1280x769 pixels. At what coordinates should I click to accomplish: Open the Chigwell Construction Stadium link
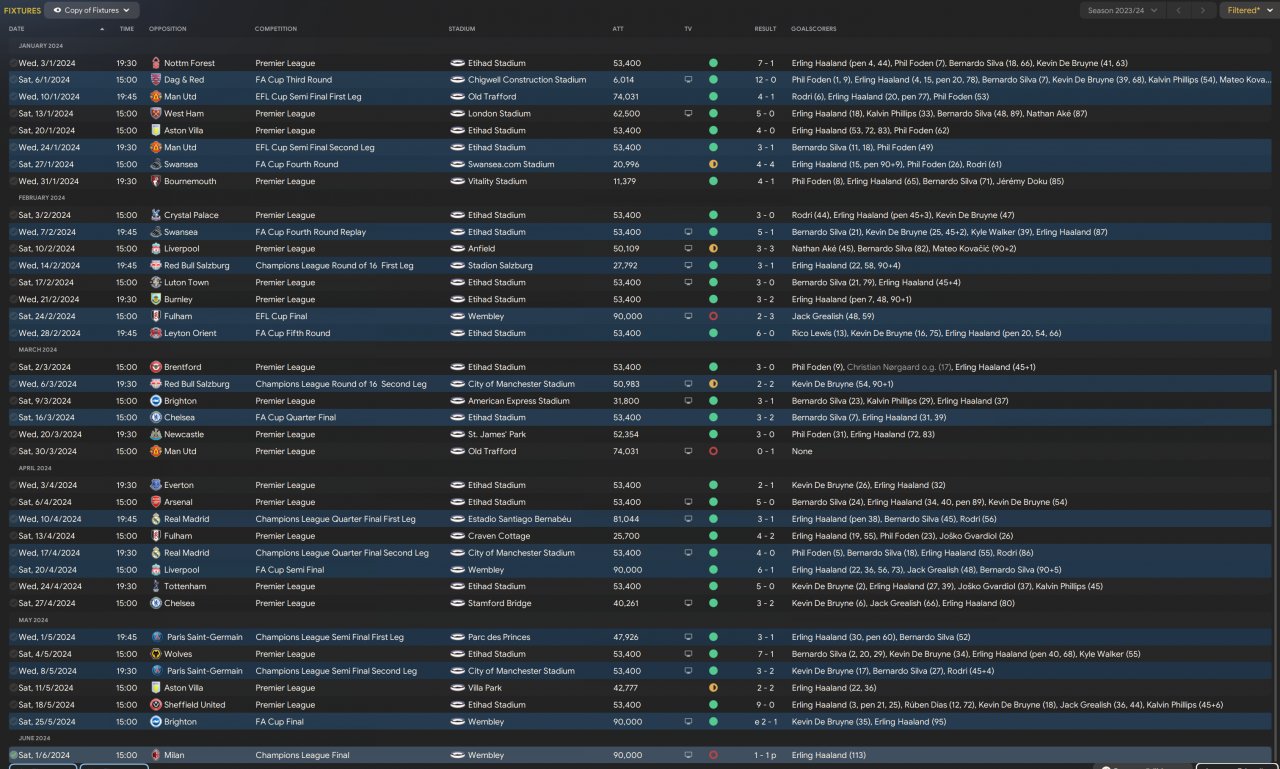[527, 80]
